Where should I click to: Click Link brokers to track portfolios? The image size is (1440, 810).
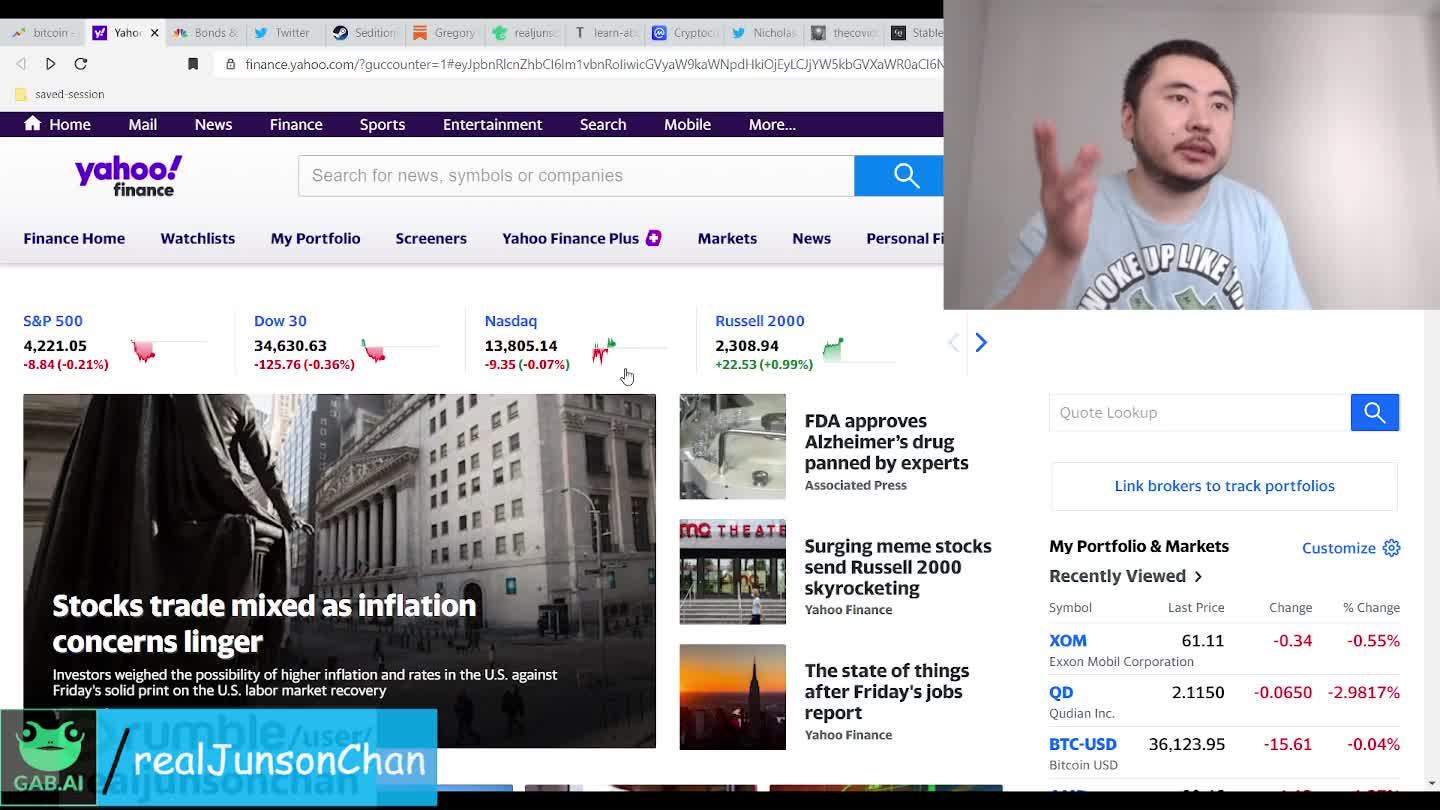(1224, 486)
